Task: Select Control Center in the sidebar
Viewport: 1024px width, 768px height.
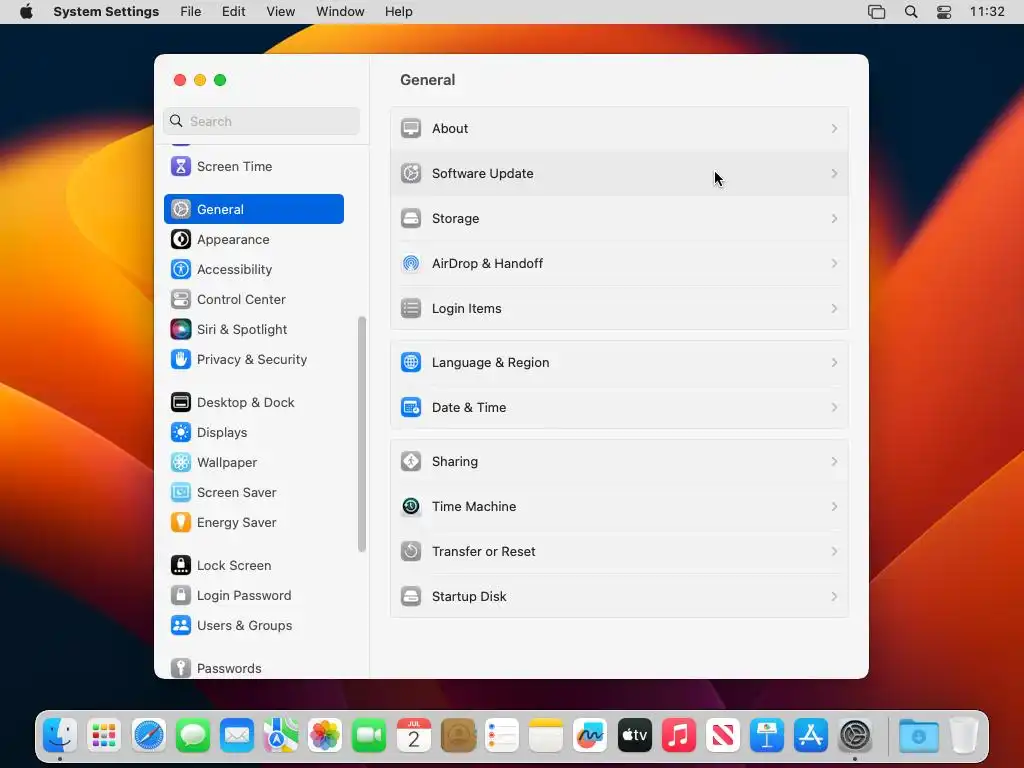Action: pos(253,300)
